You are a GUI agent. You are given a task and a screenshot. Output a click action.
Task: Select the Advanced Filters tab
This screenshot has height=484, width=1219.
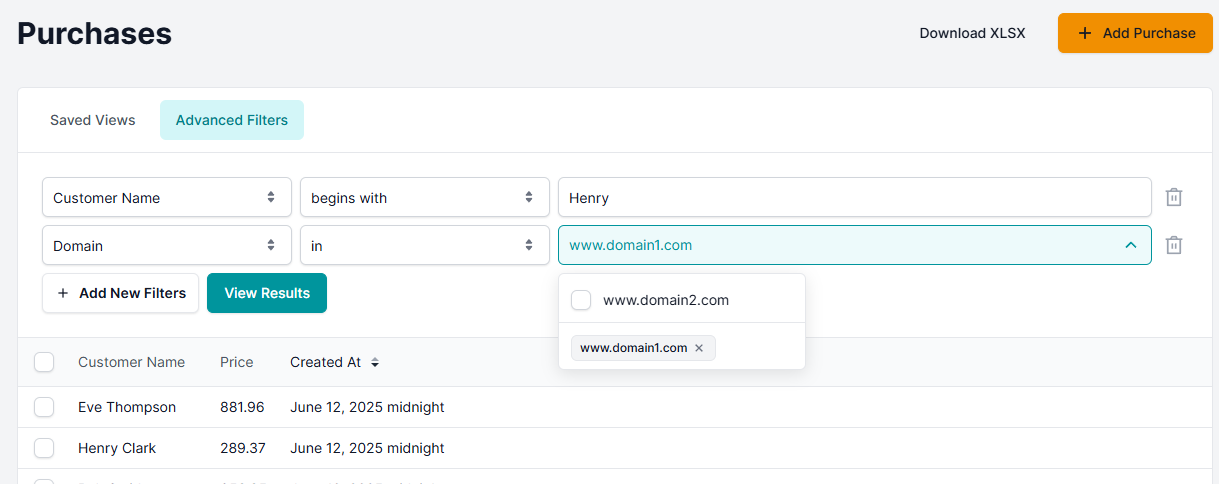click(x=232, y=120)
